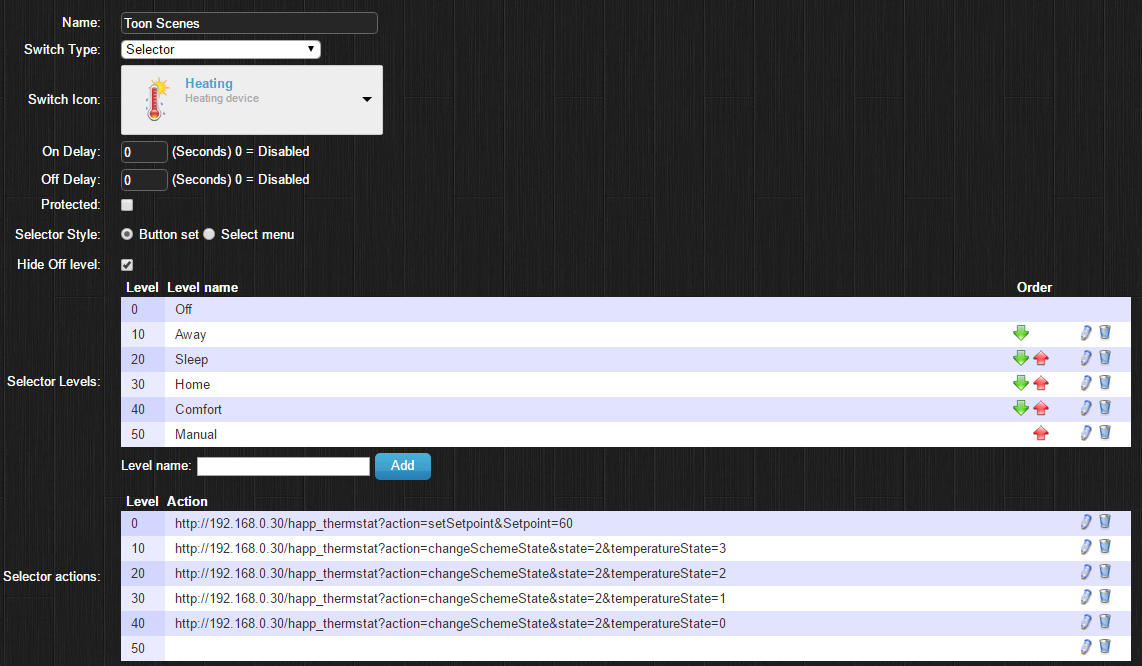The image size is (1142, 666).
Task: Choose the Select menu selector style
Action: 210,235
